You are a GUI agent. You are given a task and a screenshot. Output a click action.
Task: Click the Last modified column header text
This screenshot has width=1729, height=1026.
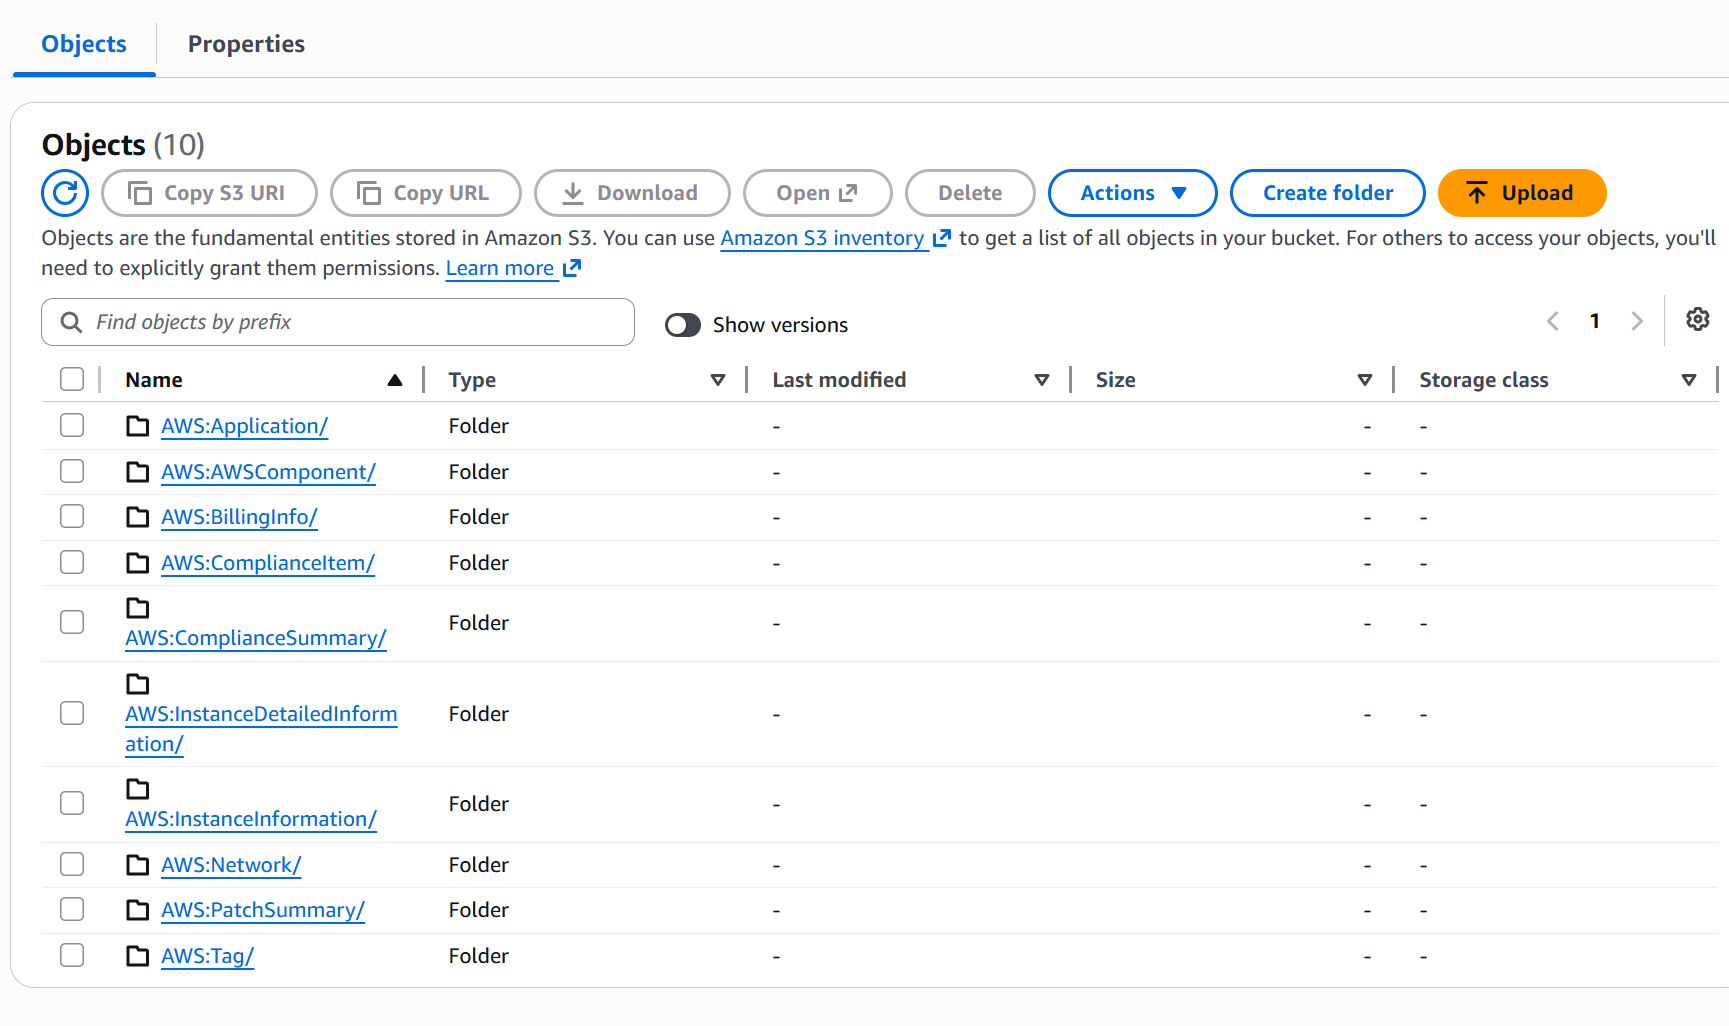coord(839,380)
